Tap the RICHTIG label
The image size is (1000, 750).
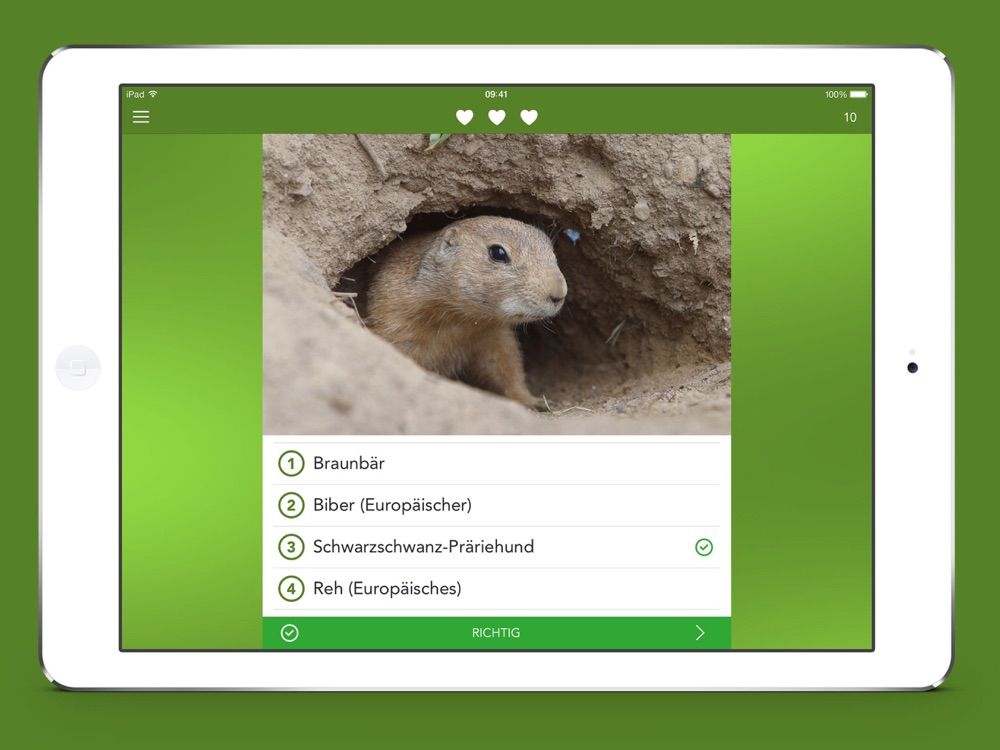point(496,633)
